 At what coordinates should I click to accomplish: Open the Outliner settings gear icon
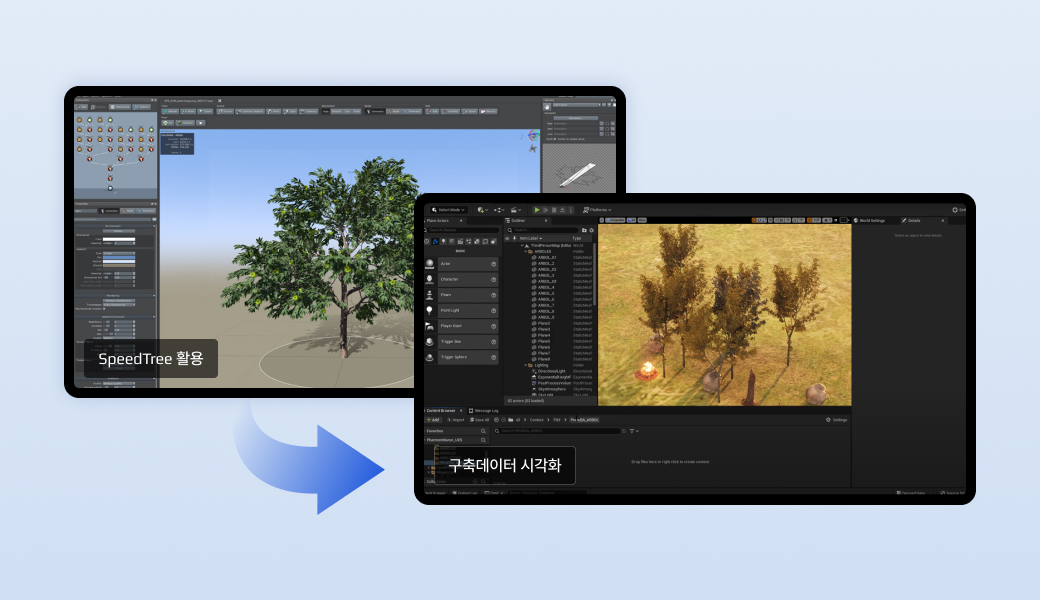coord(592,230)
